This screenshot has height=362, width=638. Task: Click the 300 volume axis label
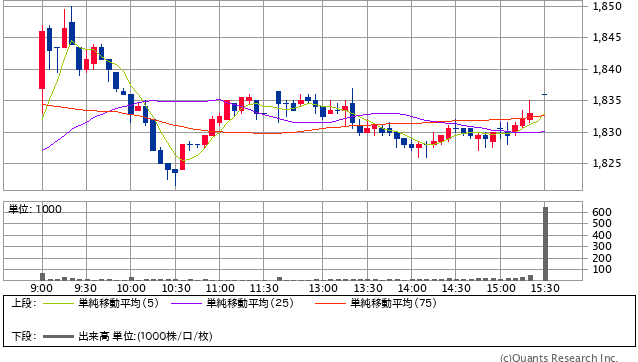(602, 246)
